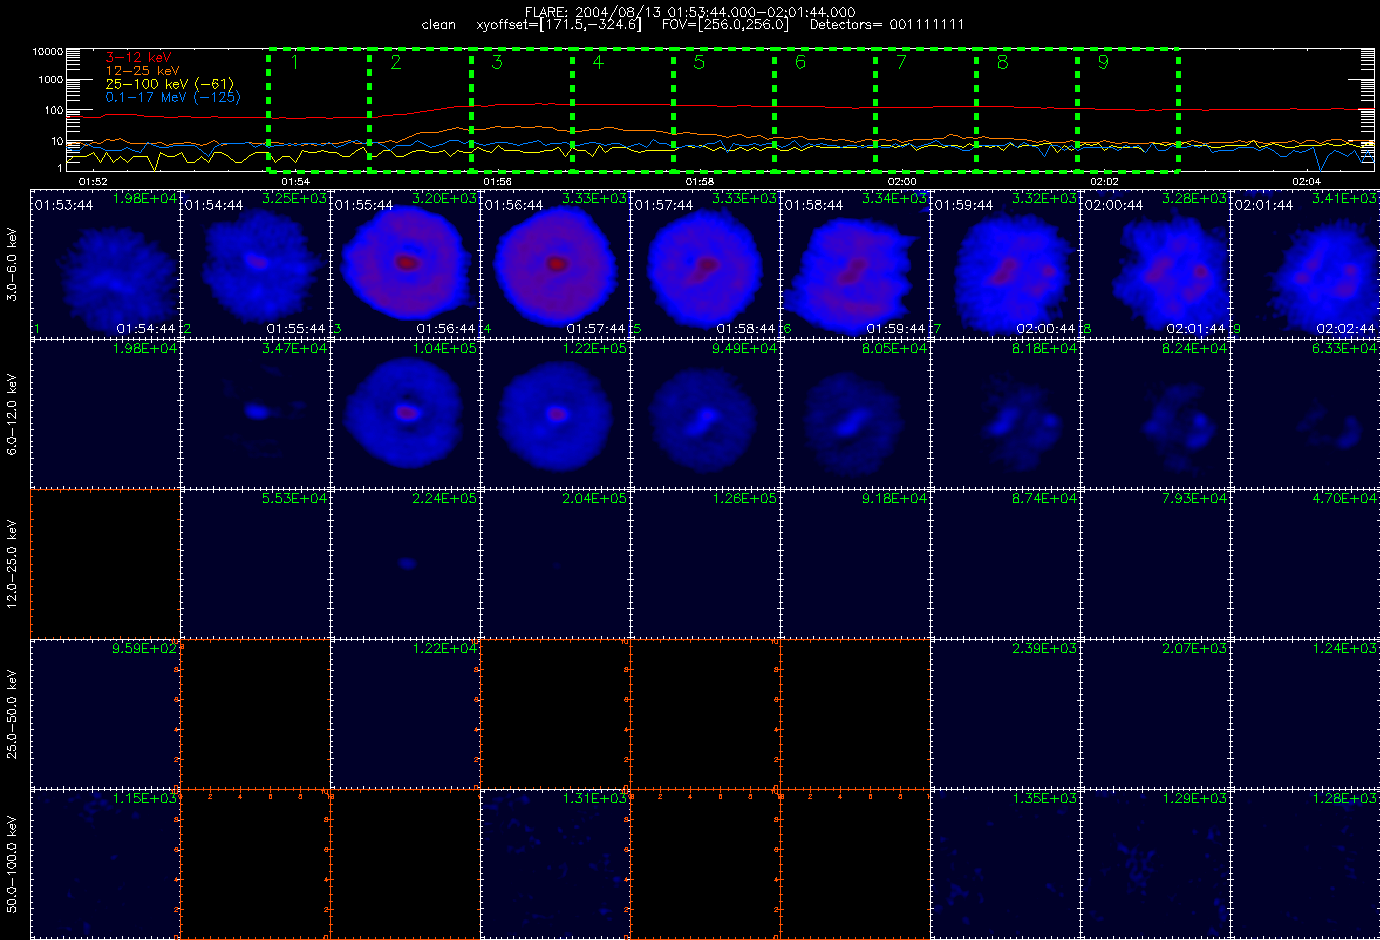Choose the 3.0-6.0 keV image starting 02:00:44
The image size is (1380, 940).
click(x=1156, y=264)
